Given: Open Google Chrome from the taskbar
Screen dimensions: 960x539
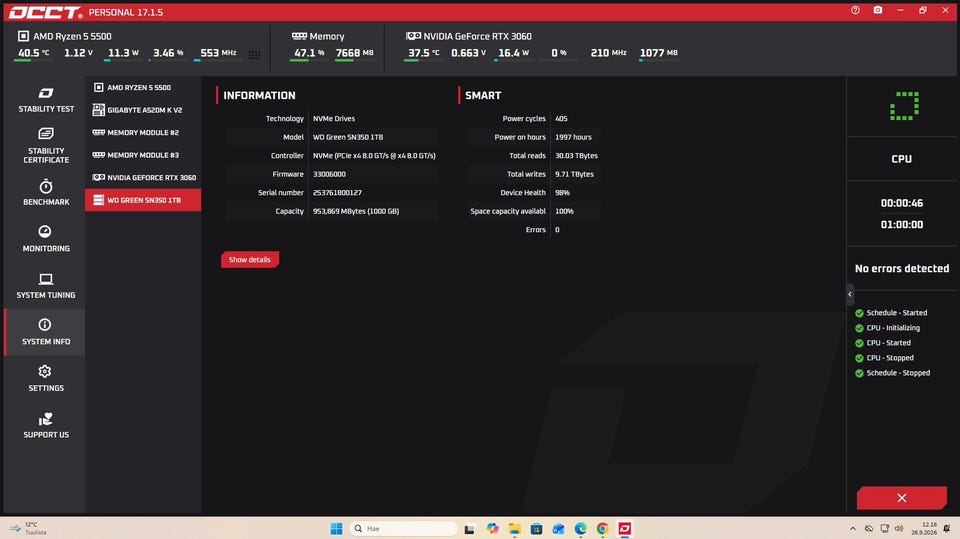Looking at the screenshot, I should coord(602,529).
